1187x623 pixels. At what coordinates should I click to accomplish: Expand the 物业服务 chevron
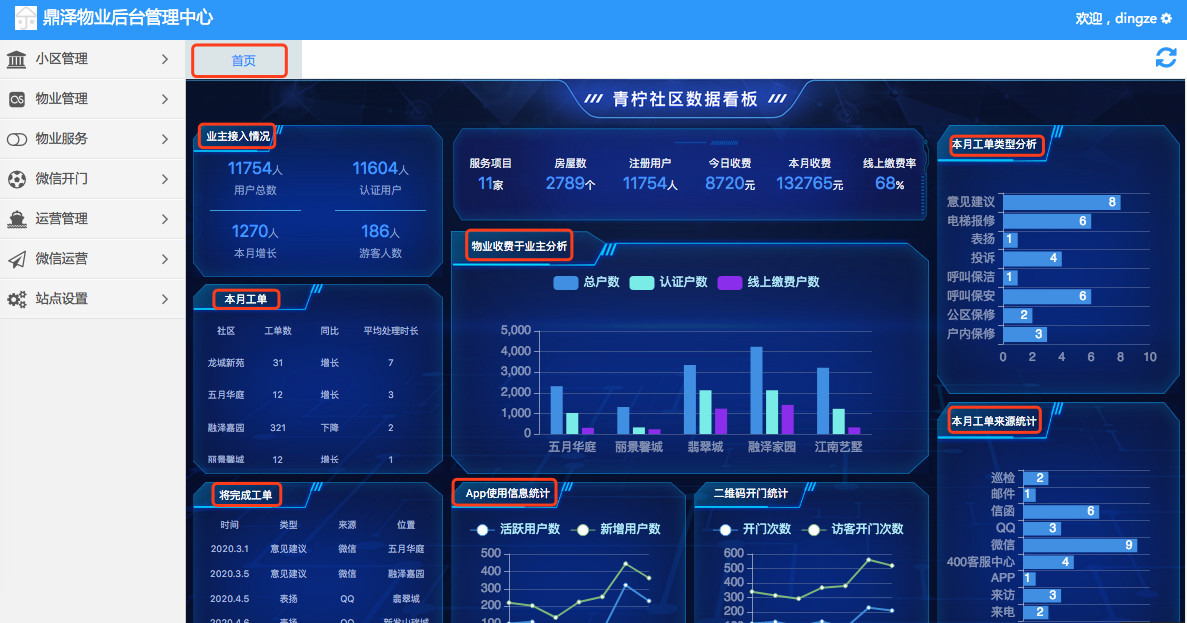165,139
